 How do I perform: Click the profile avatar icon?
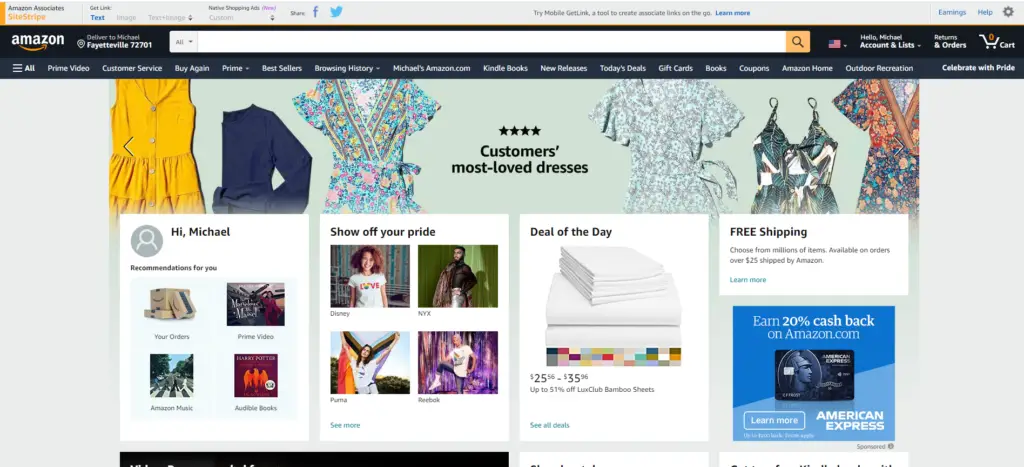point(147,241)
